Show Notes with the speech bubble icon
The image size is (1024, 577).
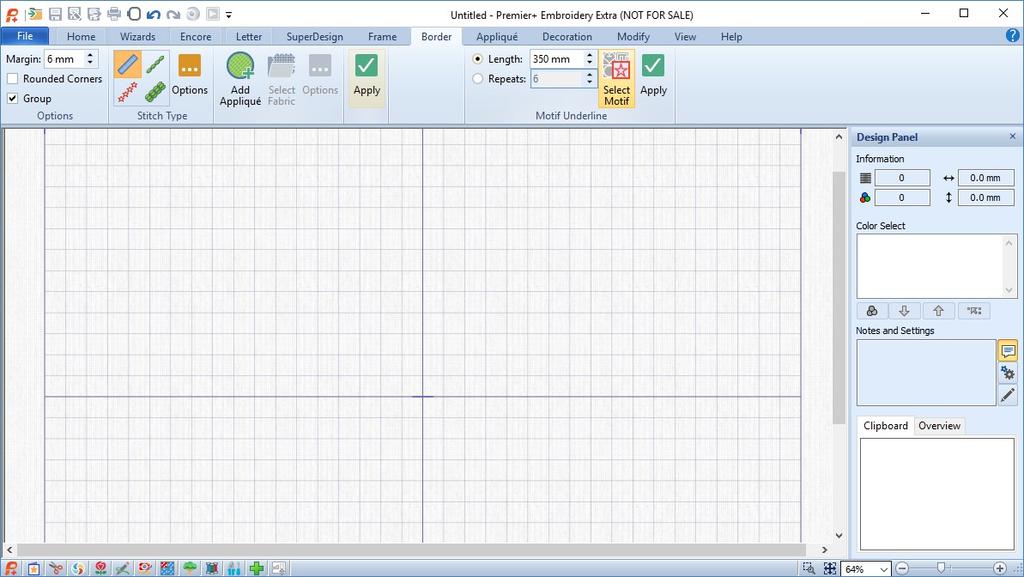(x=1008, y=351)
